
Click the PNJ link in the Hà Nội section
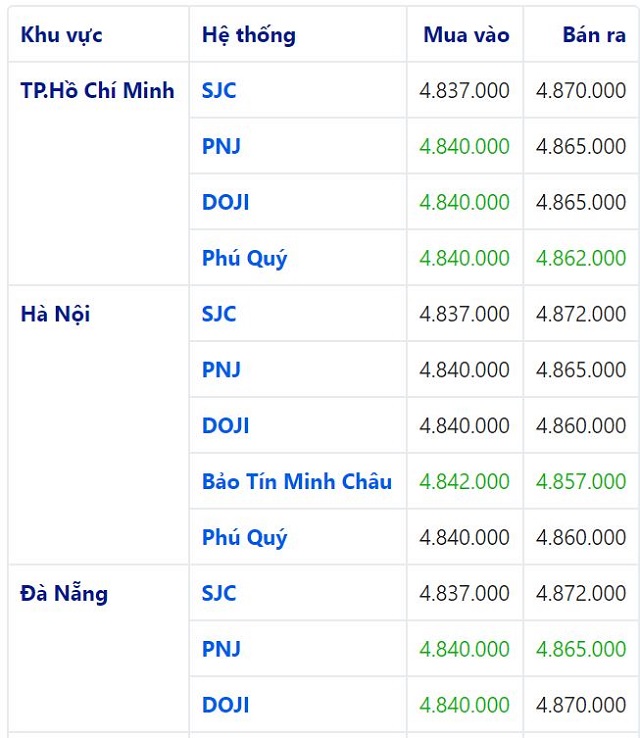[x=221, y=370]
